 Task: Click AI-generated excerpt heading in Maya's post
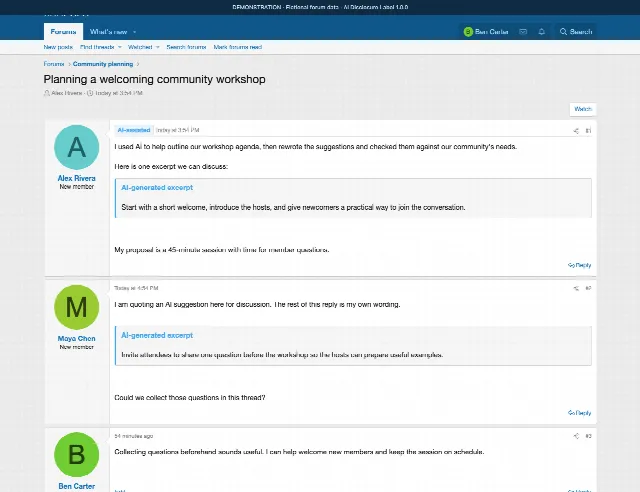click(x=157, y=335)
